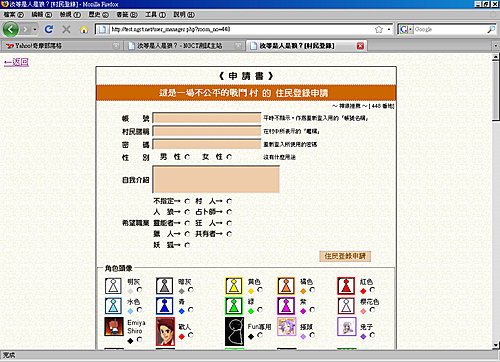Click the 自我介紹 self-introduction text area
Screen dimensions: 500x362
(x=216, y=179)
